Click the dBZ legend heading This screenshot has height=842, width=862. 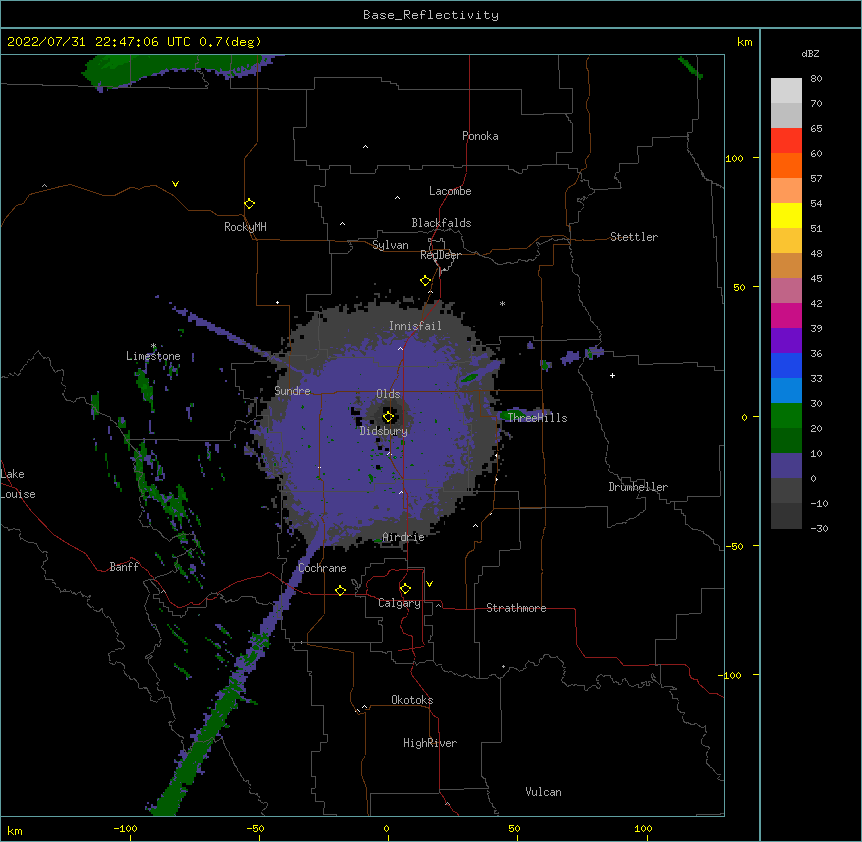click(x=810, y=53)
